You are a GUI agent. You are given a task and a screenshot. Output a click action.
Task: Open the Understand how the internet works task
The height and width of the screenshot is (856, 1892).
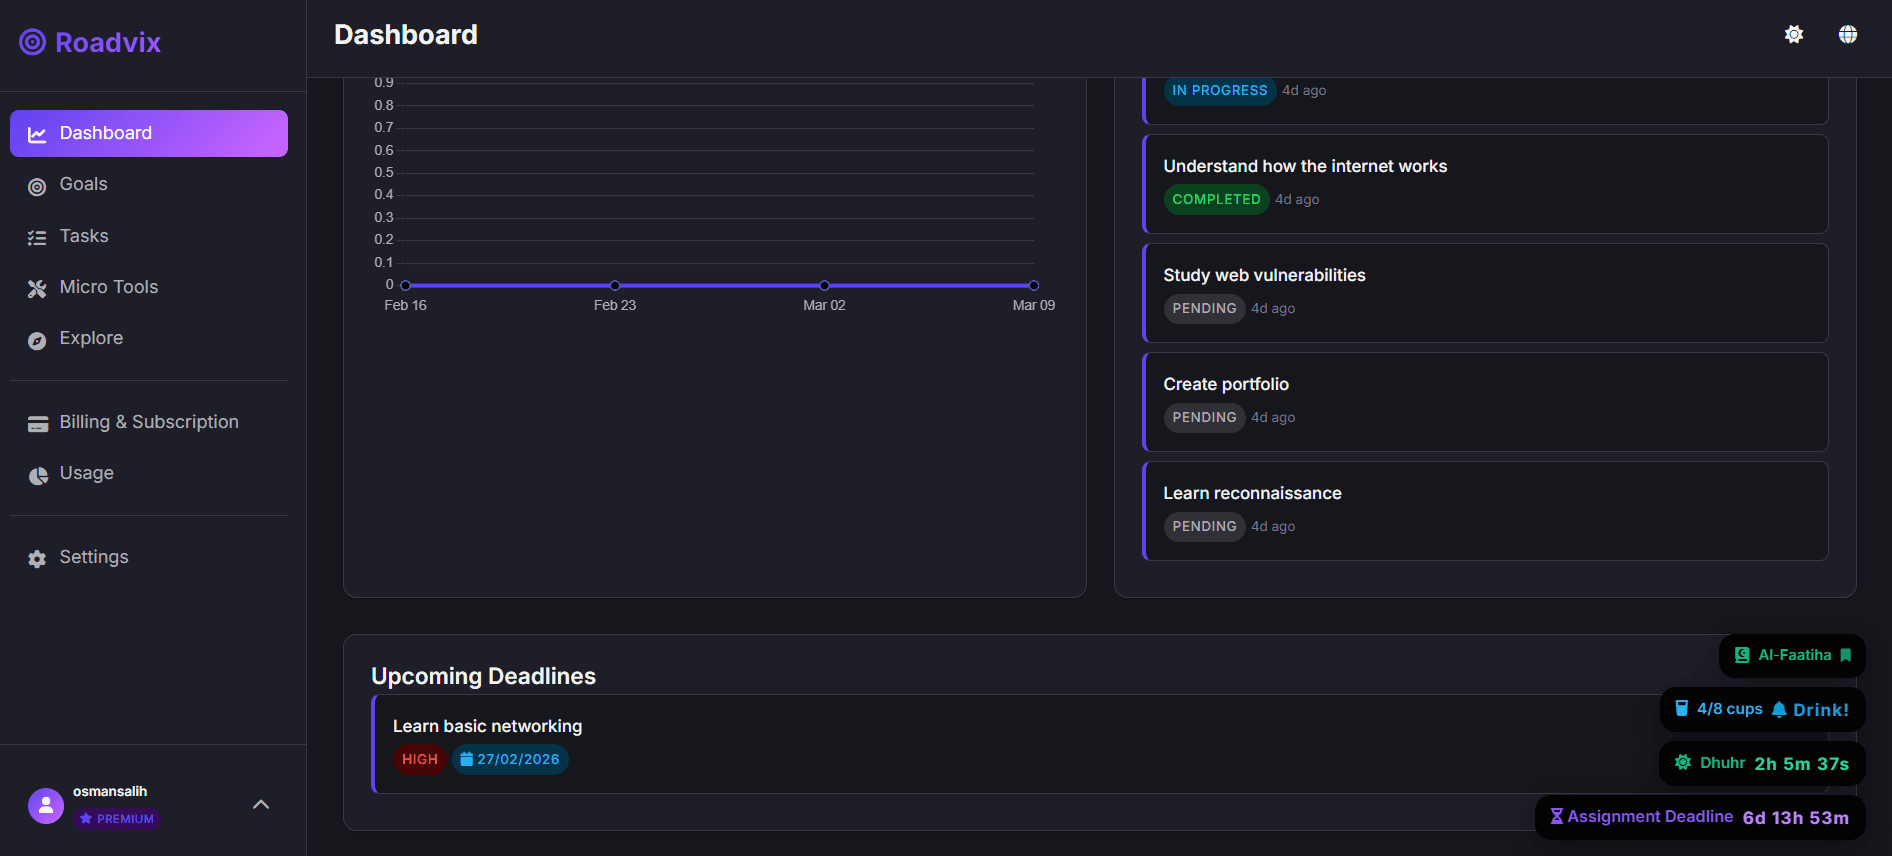(1485, 184)
